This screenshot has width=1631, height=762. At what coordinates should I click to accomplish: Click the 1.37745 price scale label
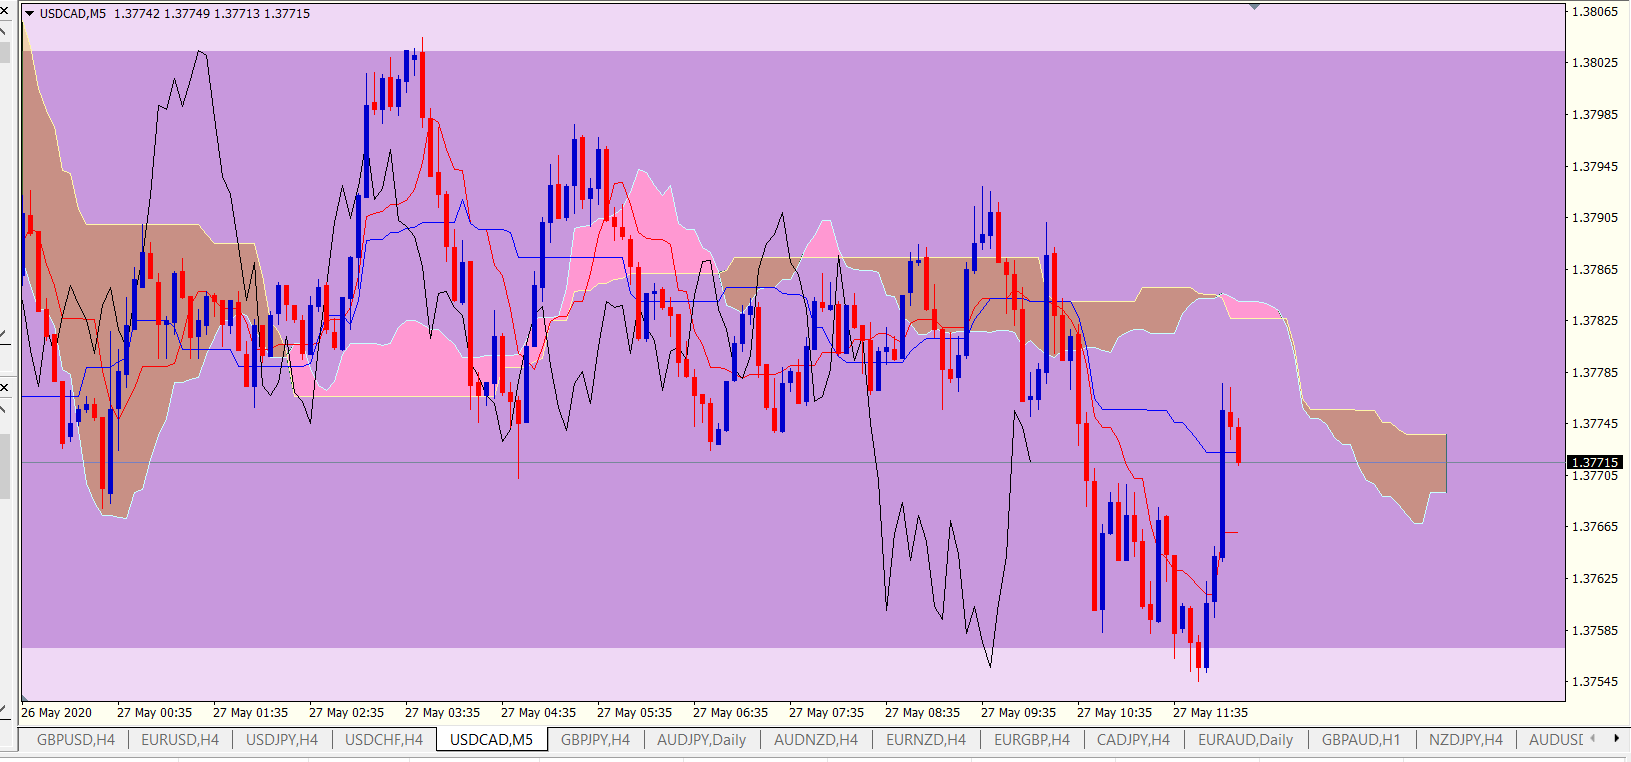point(1595,424)
